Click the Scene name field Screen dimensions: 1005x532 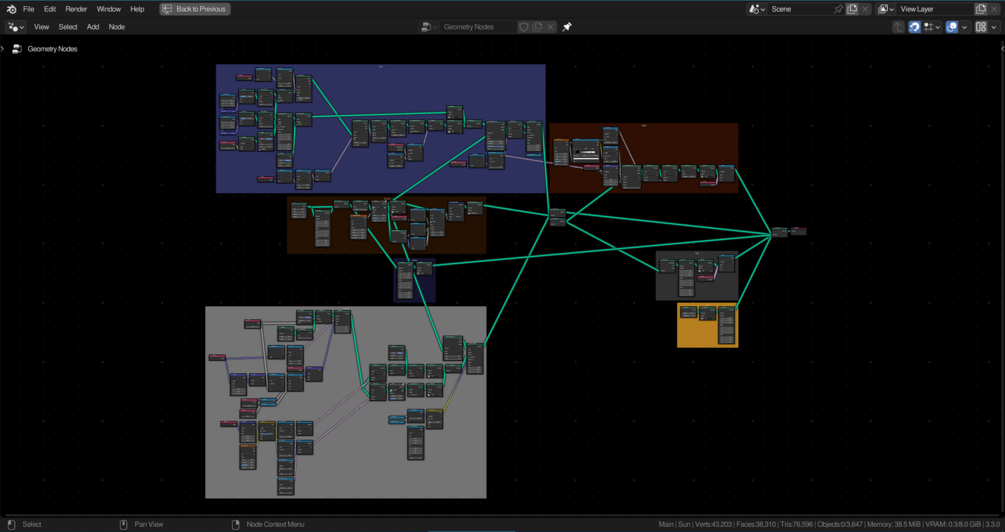tap(800, 9)
